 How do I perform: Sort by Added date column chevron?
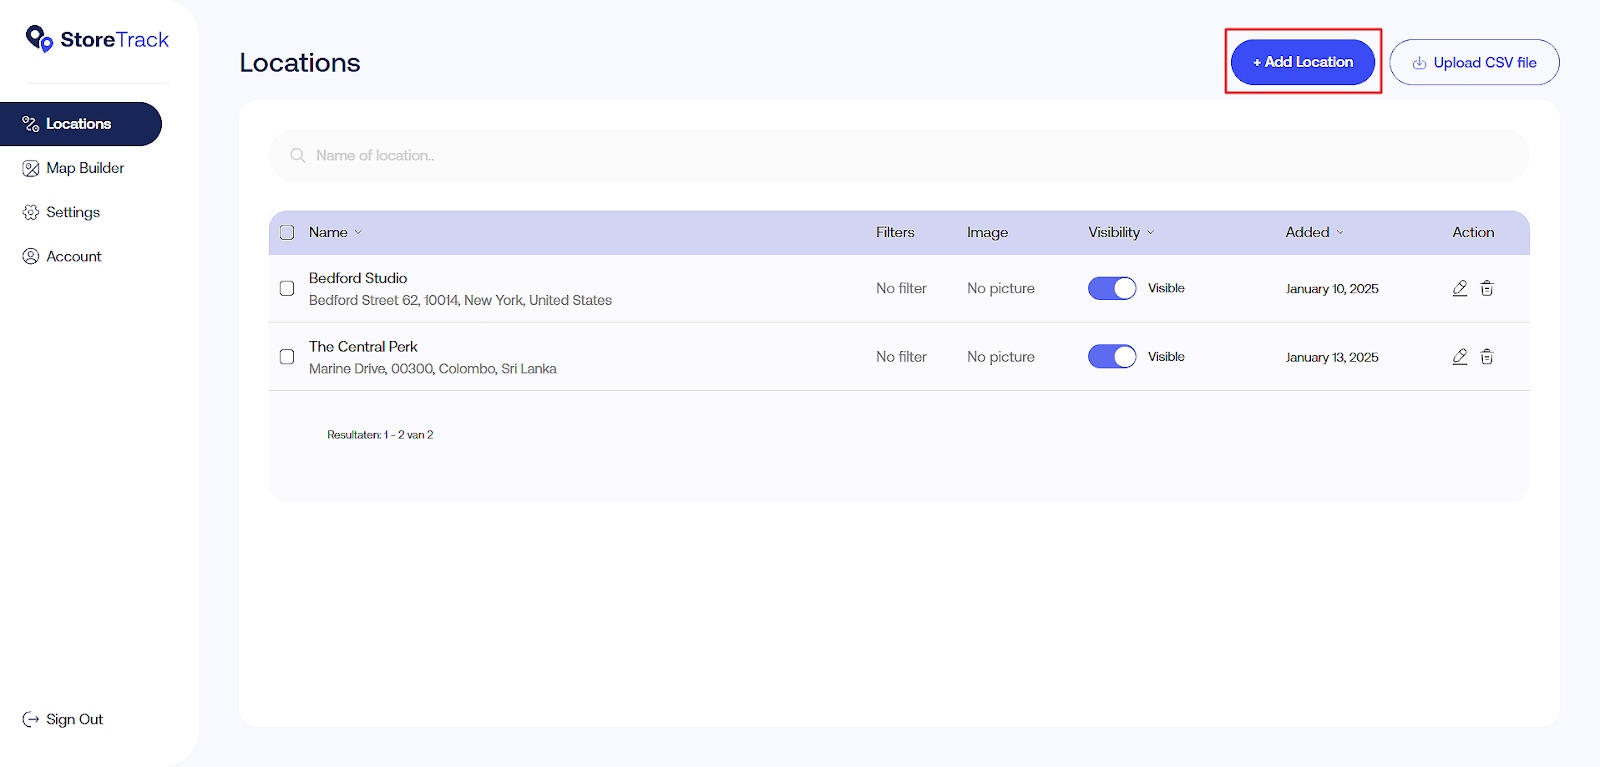point(1340,233)
